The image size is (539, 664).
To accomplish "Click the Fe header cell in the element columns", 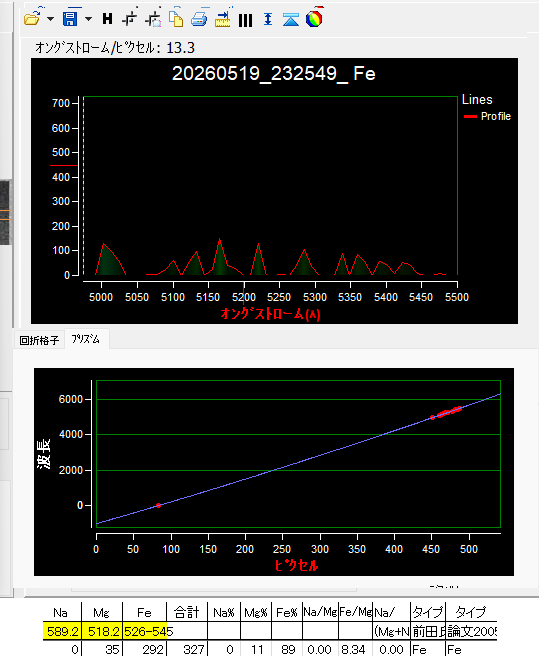I will [144, 612].
